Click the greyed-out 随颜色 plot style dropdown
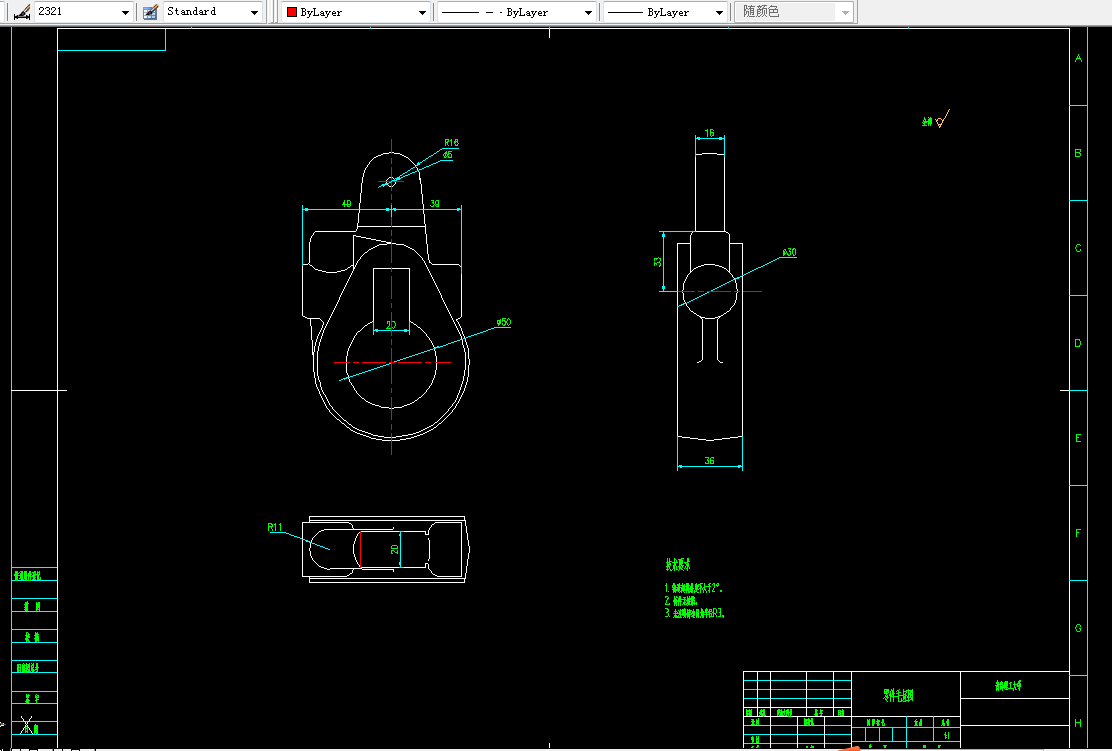Screen dimensions: 1112x751 click(x=794, y=12)
